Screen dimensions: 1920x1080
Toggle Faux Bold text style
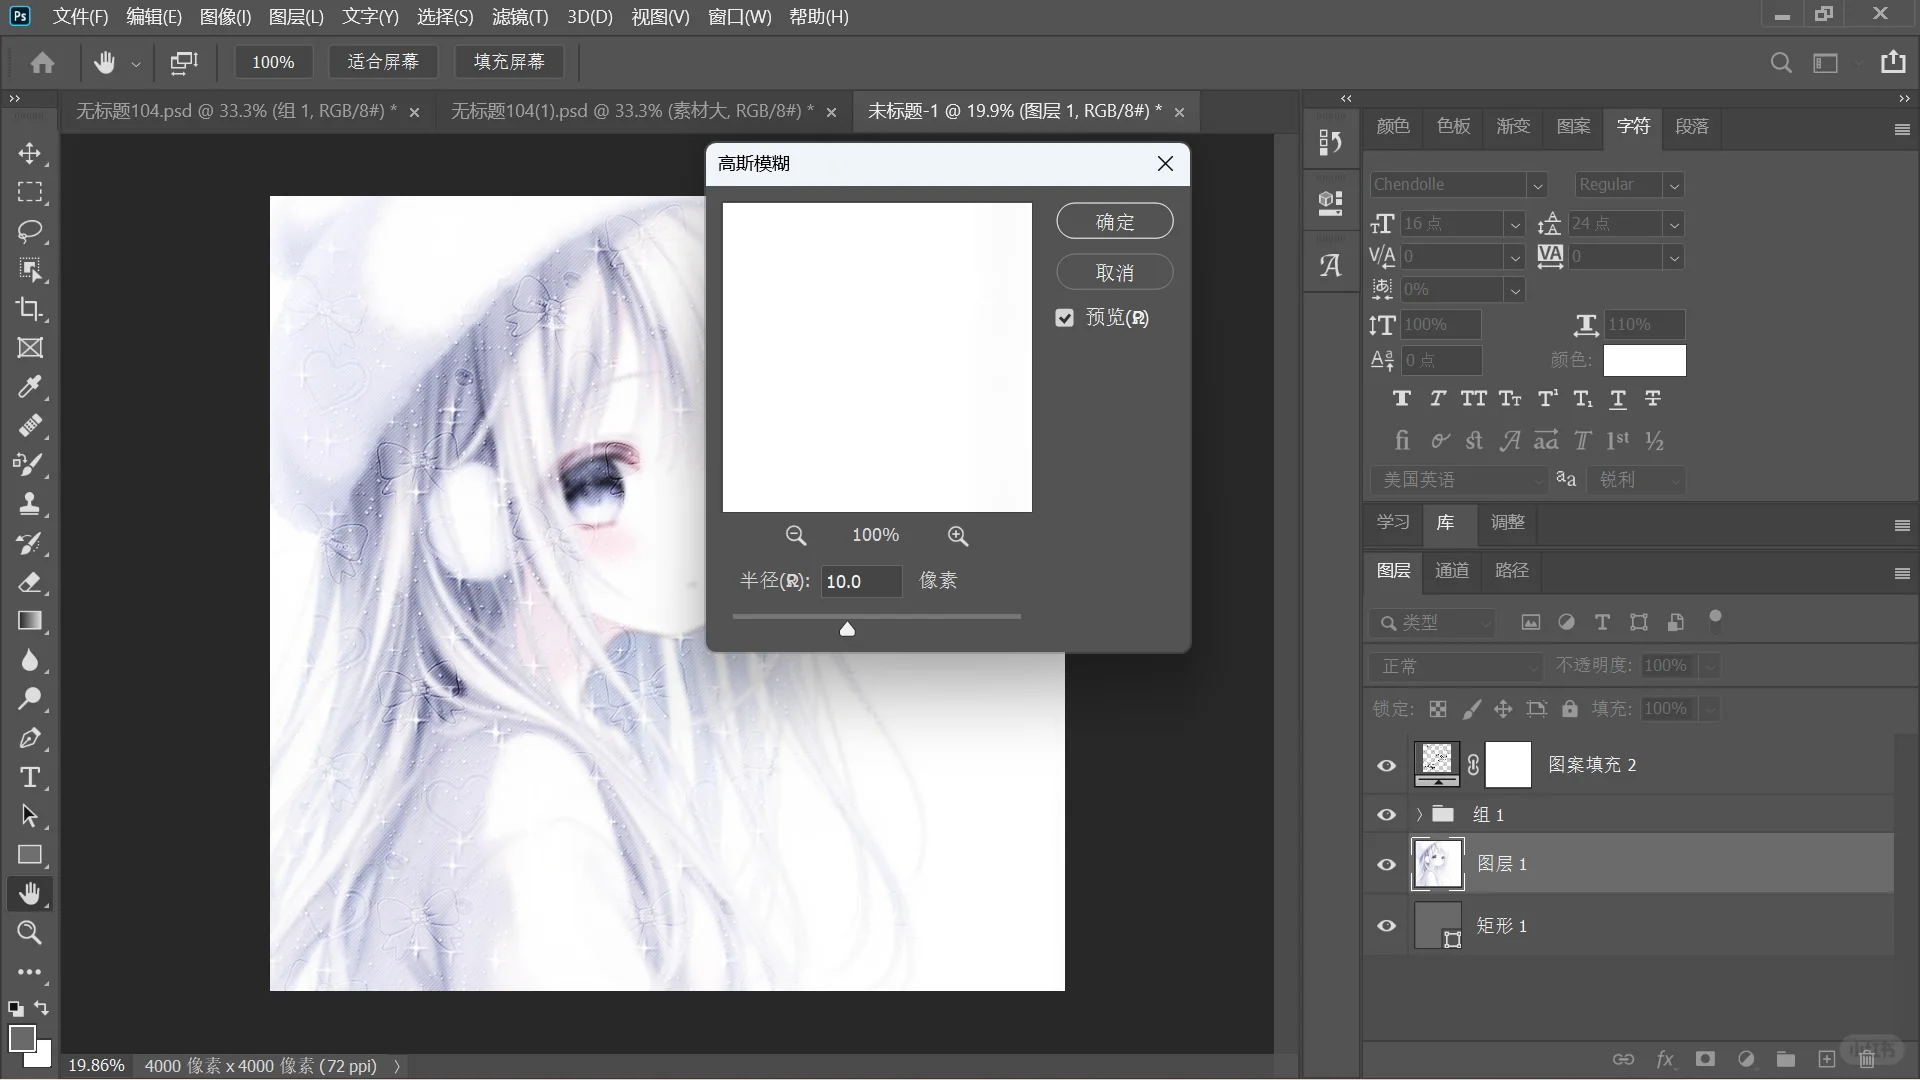point(1402,399)
